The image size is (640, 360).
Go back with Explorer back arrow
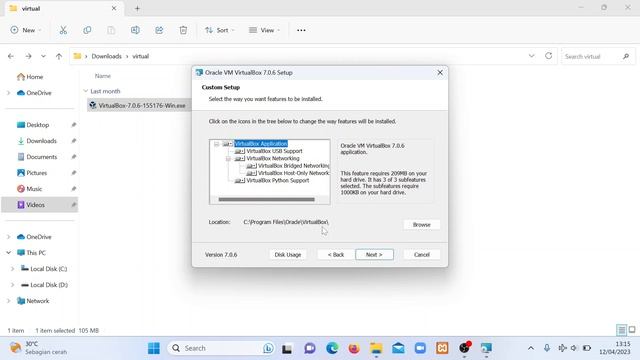[x=11, y=56]
